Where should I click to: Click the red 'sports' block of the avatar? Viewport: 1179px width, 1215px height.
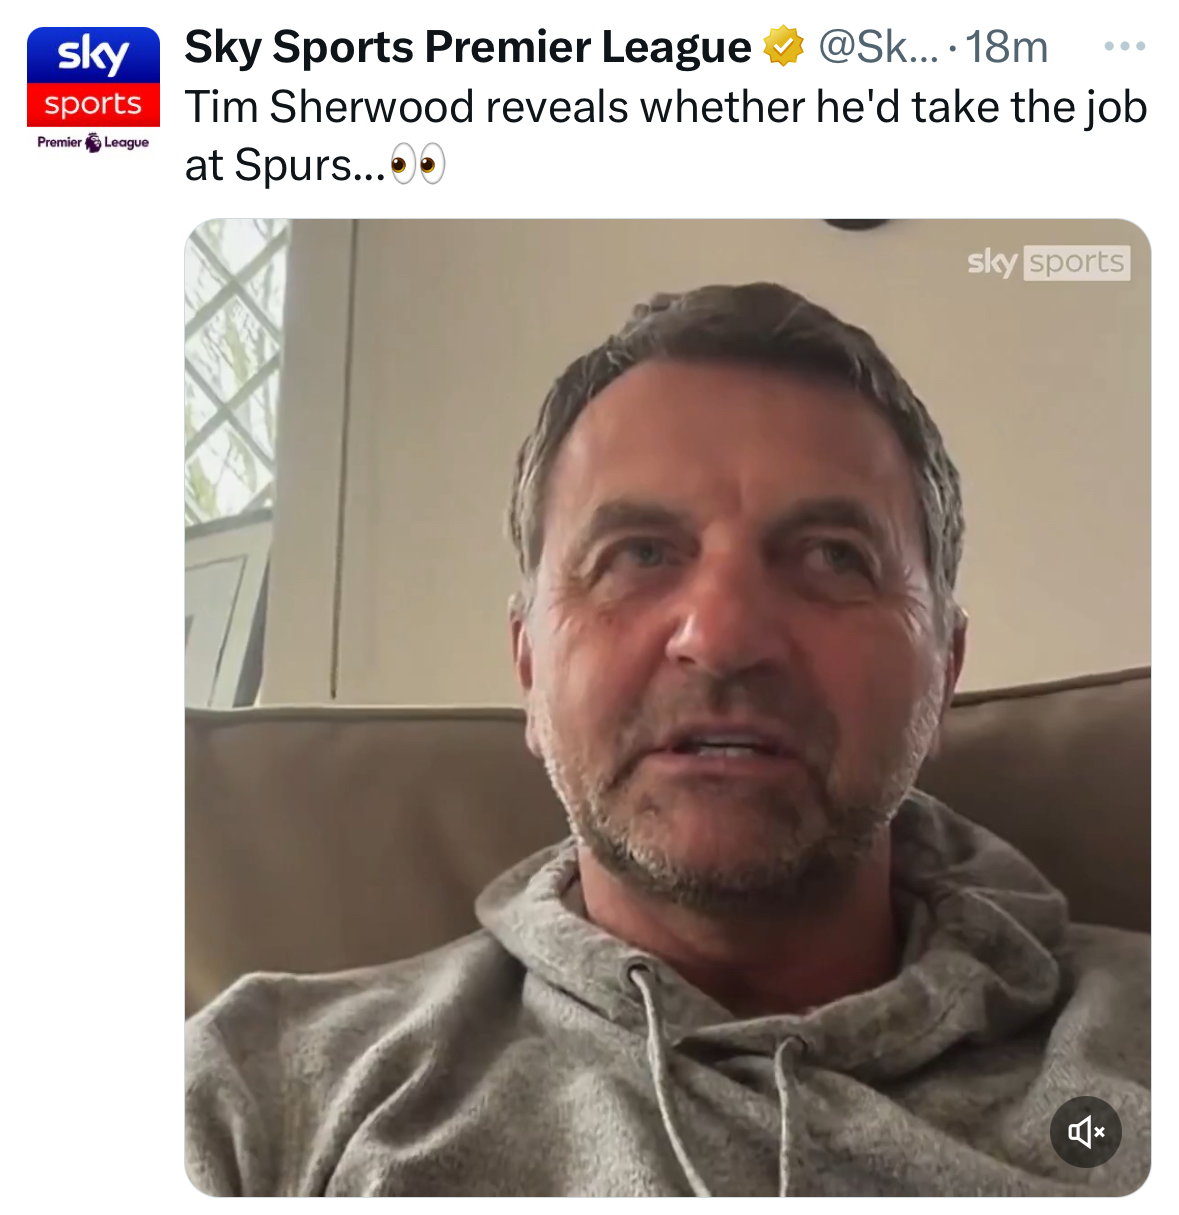click(93, 104)
